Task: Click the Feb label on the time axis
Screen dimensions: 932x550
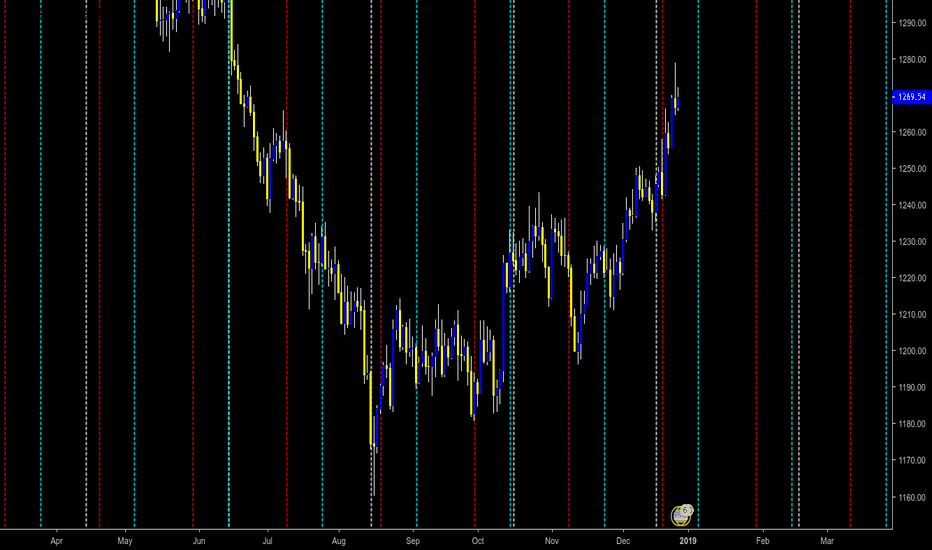Action: pos(763,541)
